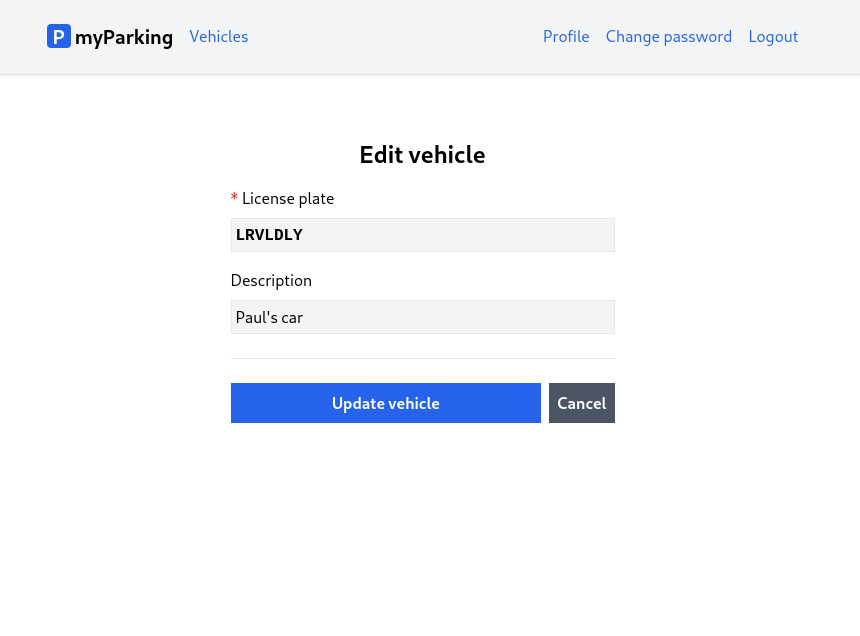Click the Description label
Viewport: 860px width, 636px height.
click(271, 281)
